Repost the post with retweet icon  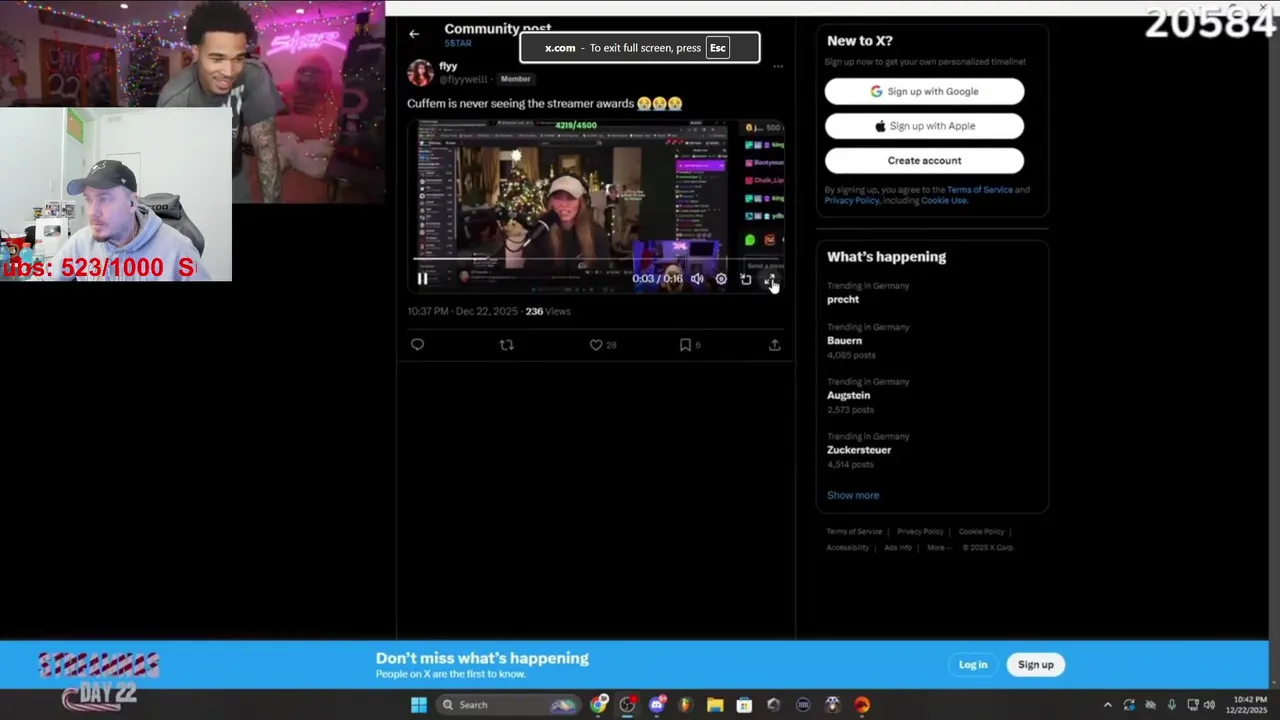point(506,345)
